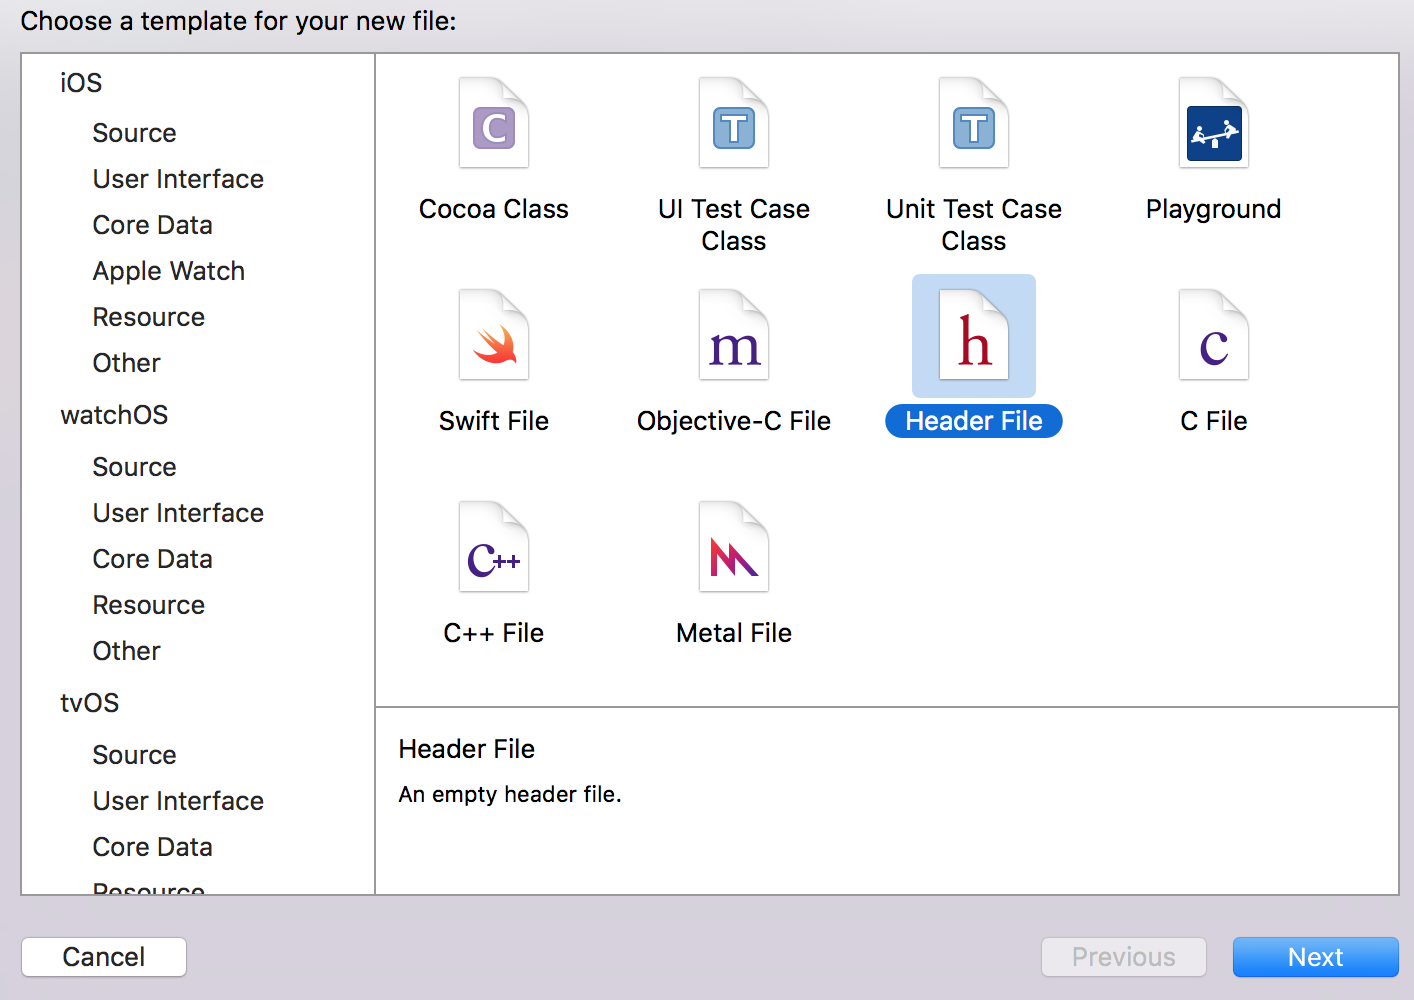Click "An empty header file." description
This screenshot has width=1414, height=1000.
[x=510, y=794]
